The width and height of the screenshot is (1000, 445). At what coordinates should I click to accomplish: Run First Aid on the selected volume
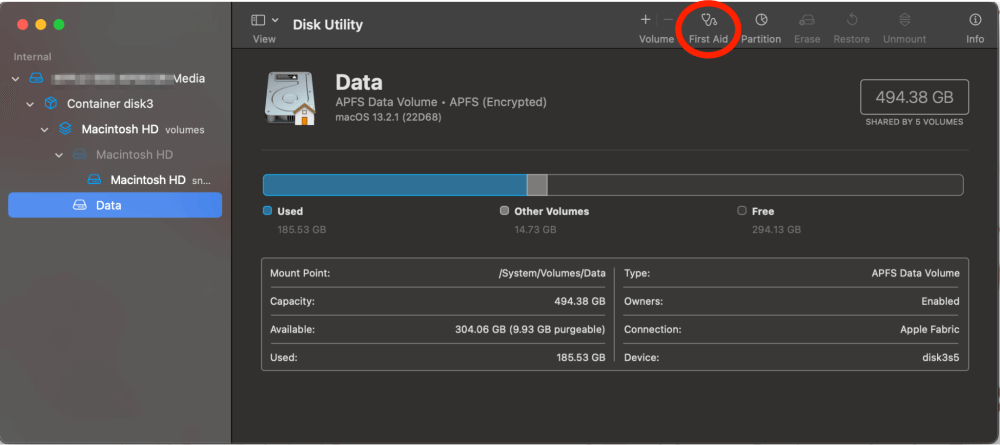708,21
